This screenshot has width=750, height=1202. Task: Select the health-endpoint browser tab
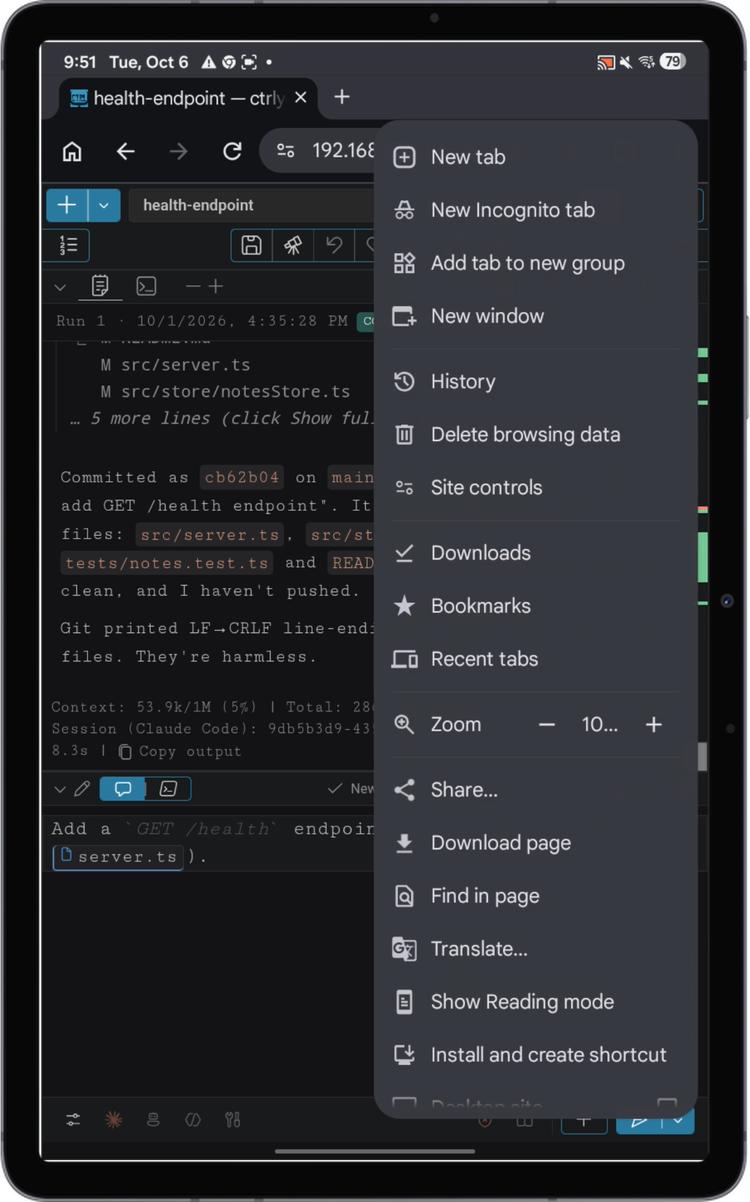[189, 98]
